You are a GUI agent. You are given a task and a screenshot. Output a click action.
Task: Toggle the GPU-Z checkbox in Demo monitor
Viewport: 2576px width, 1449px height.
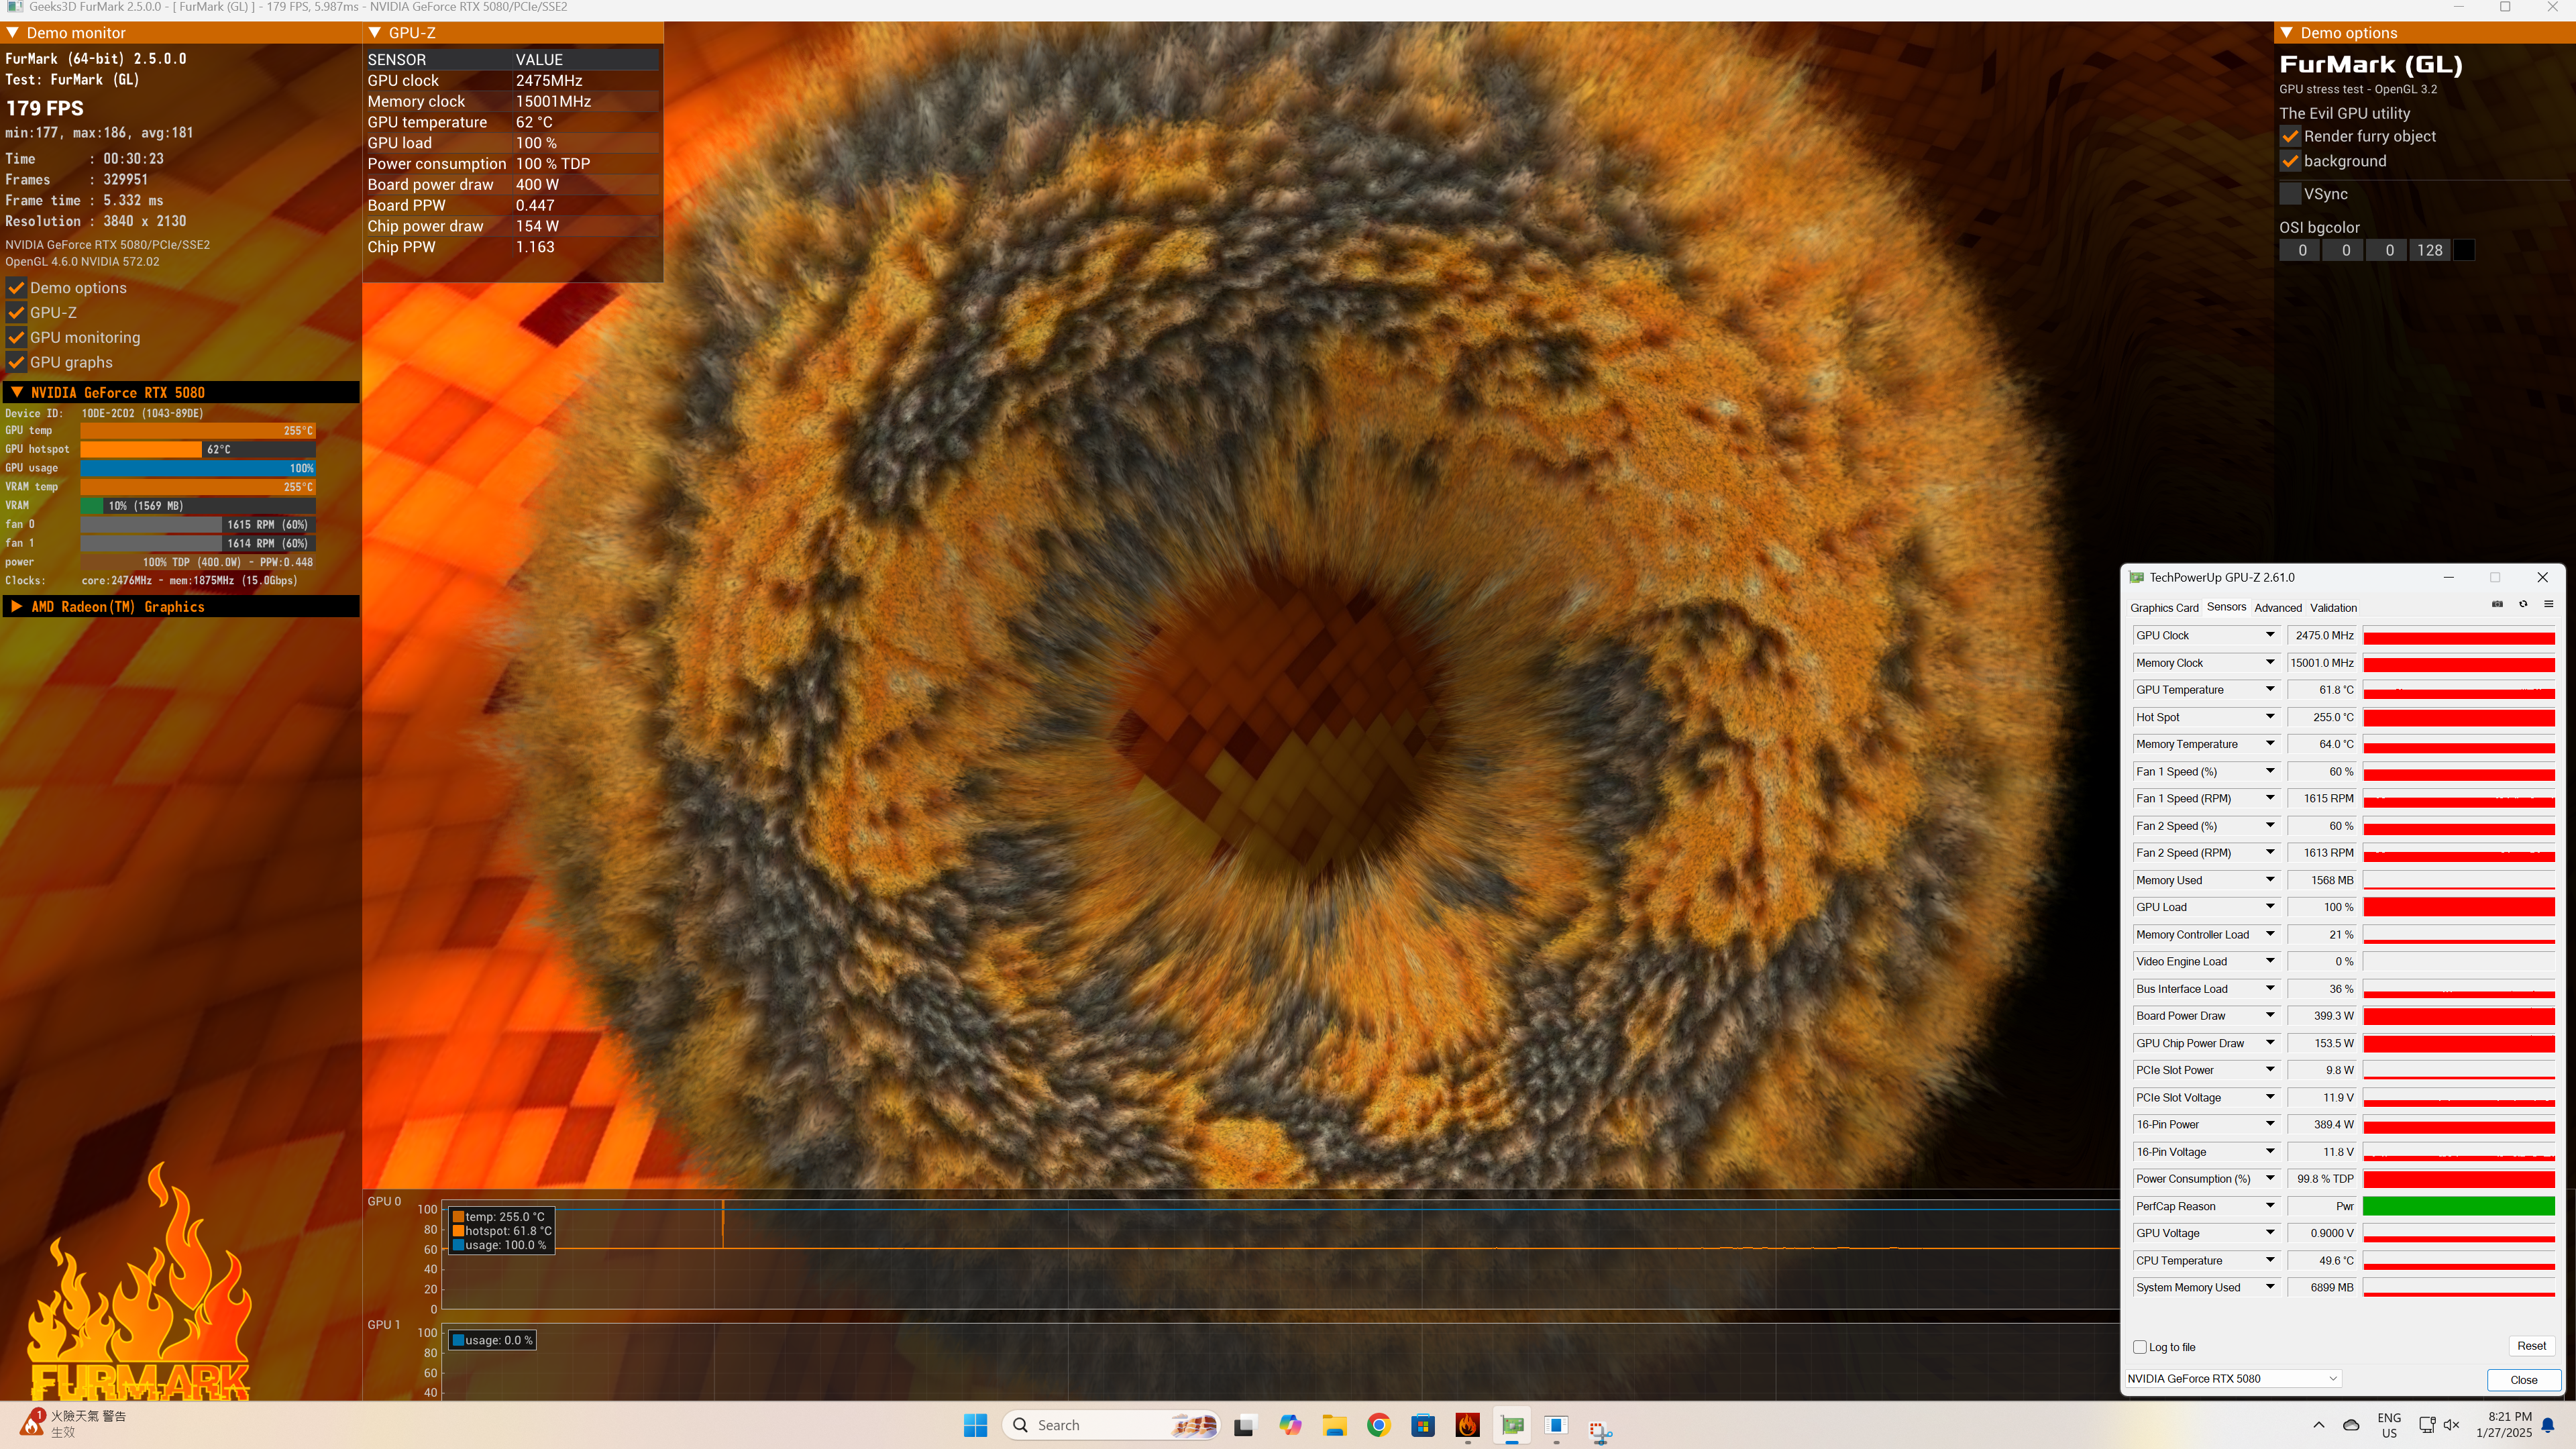coord(16,313)
